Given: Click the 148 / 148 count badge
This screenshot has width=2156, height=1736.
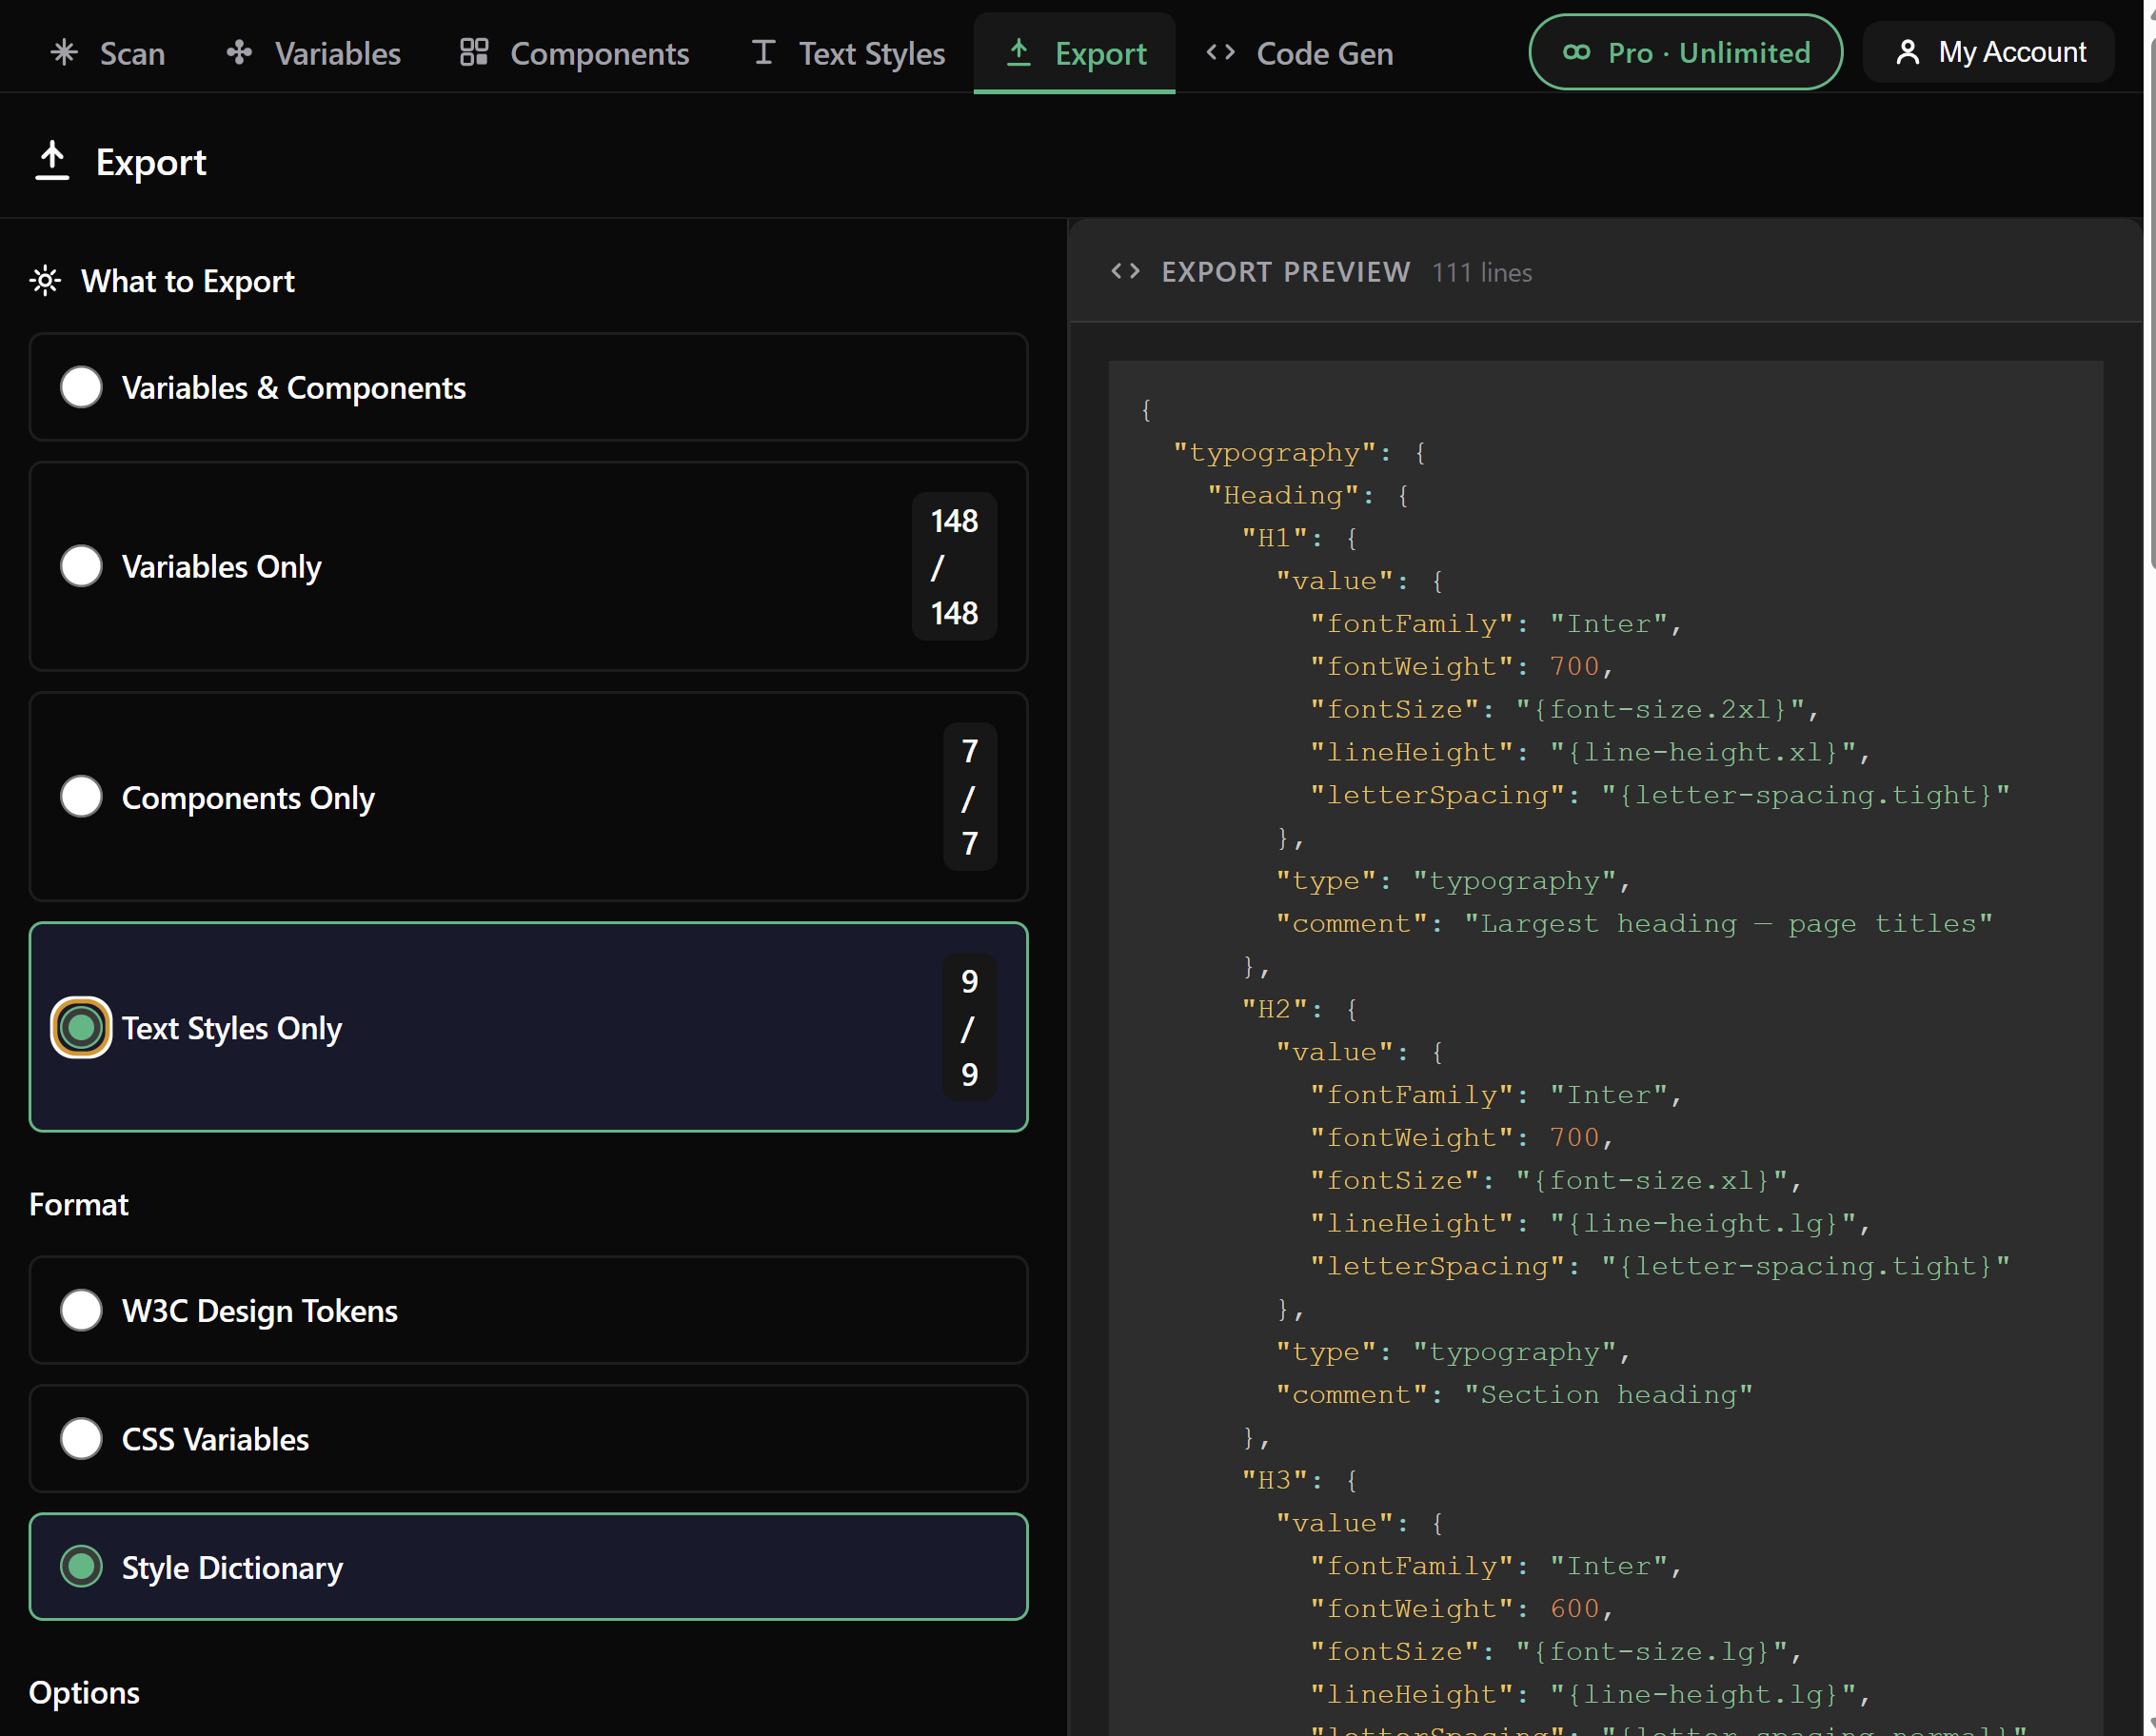Looking at the screenshot, I should [954, 566].
